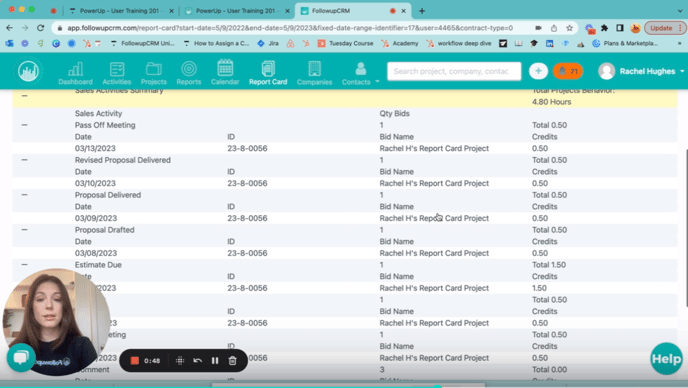Stop the screen recording
Viewport: 688px width, 388px height.
[x=135, y=361]
